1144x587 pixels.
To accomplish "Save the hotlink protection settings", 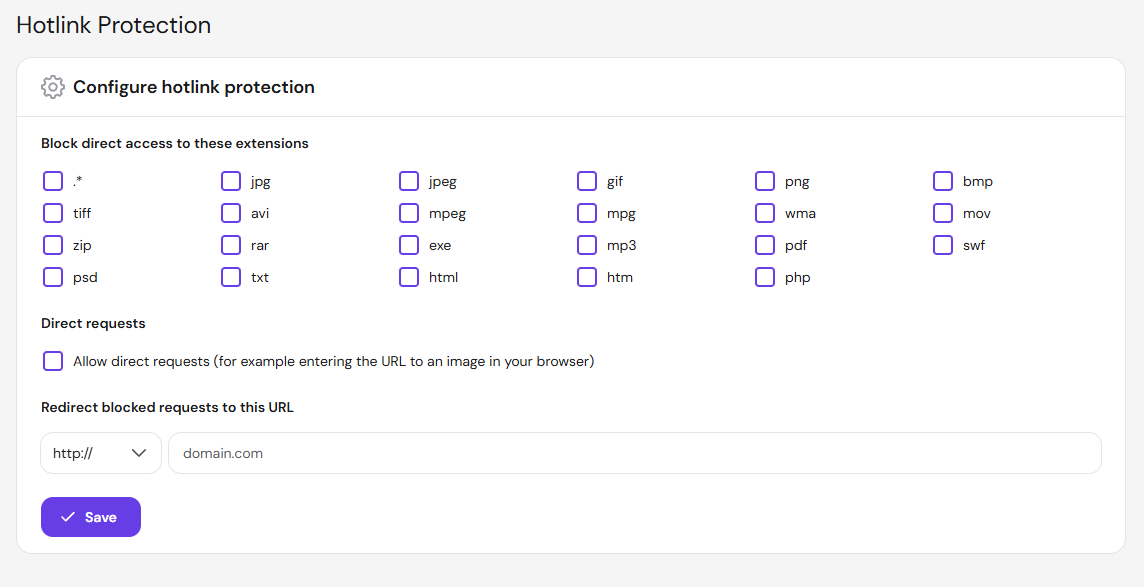I will (x=90, y=517).
